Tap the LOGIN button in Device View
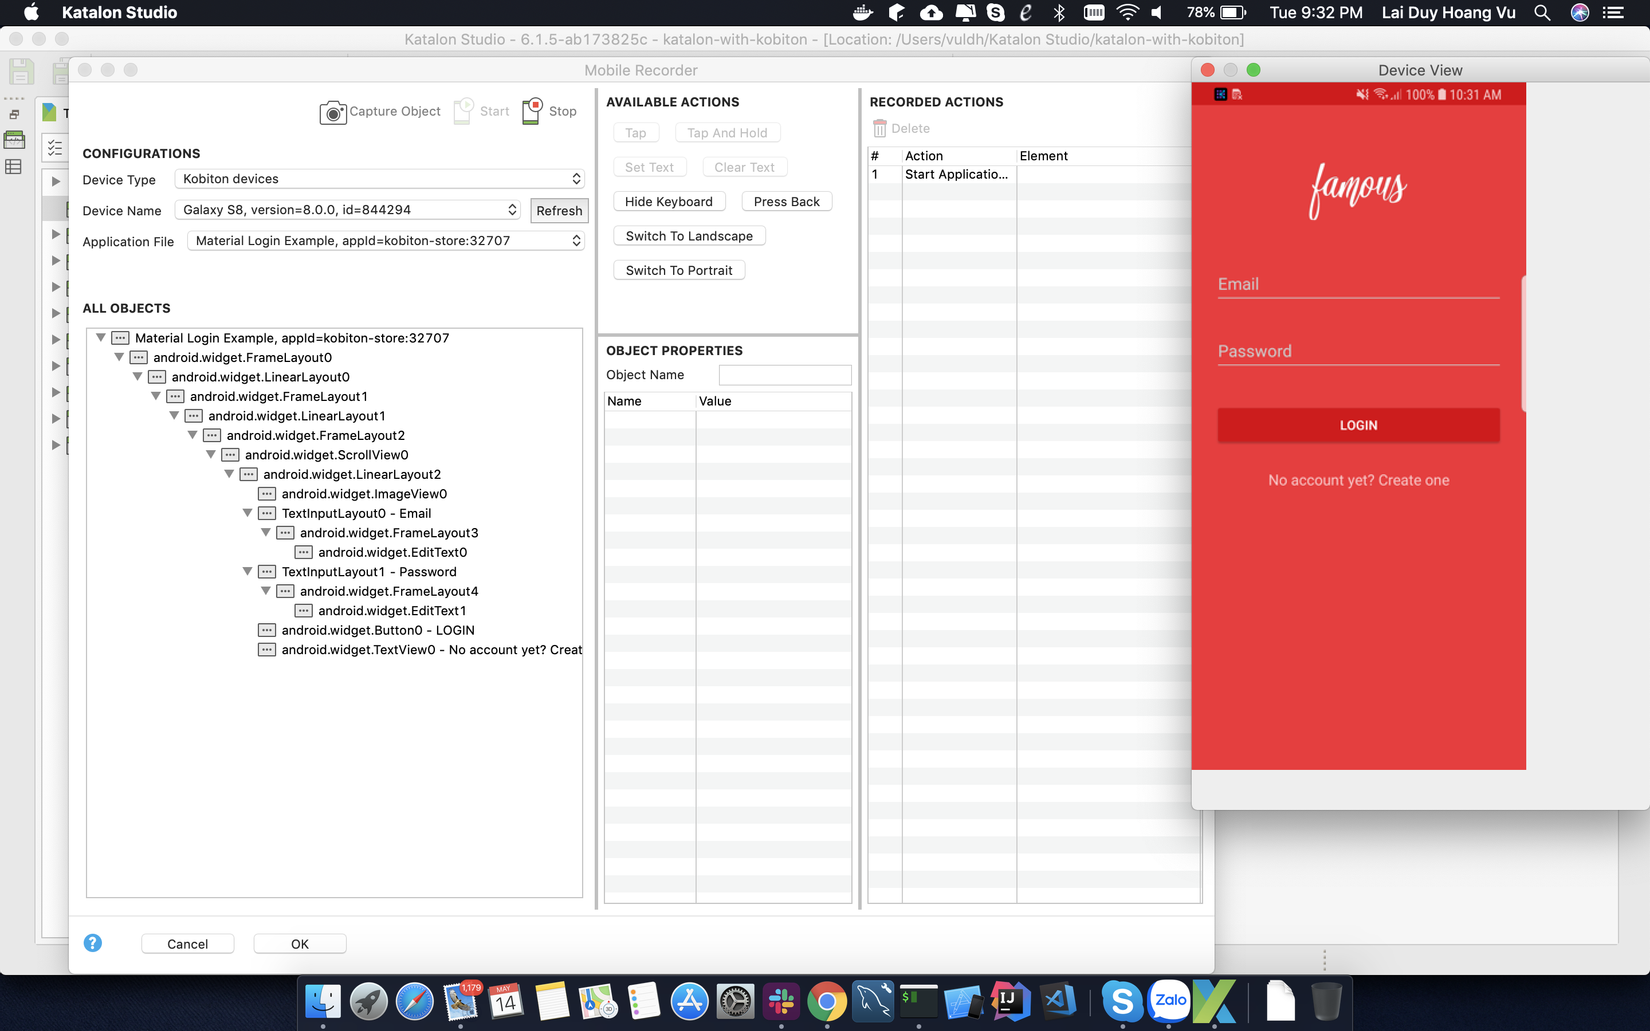Image resolution: width=1650 pixels, height=1031 pixels. click(1358, 425)
